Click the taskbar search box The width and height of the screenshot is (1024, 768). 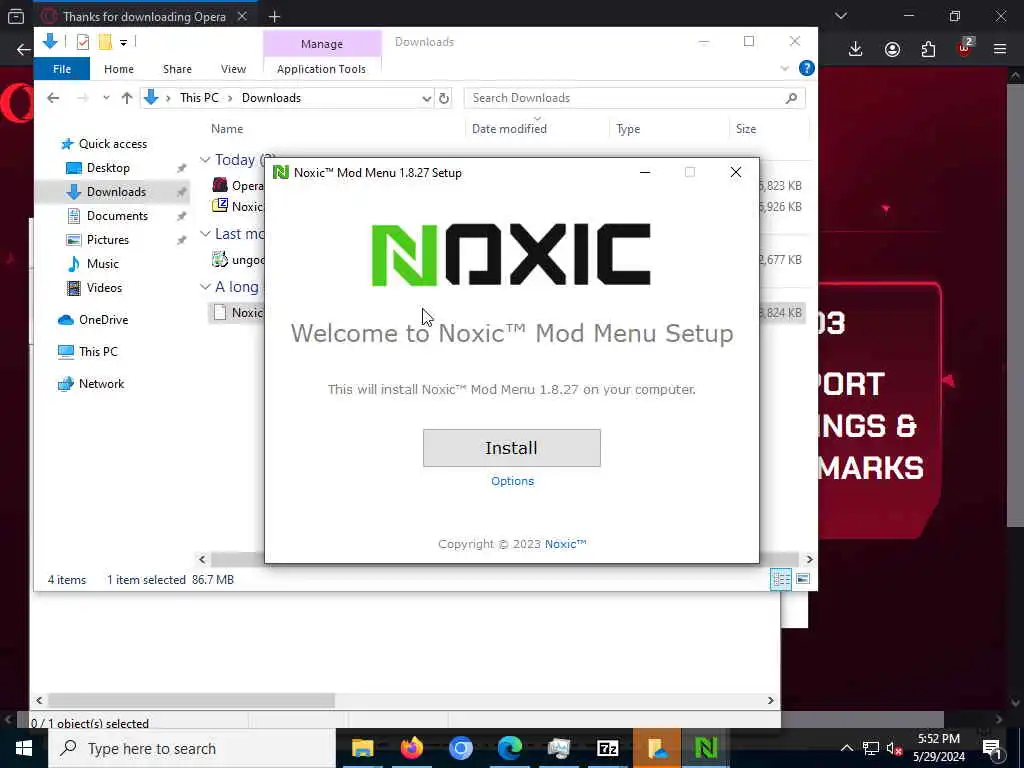(192, 748)
